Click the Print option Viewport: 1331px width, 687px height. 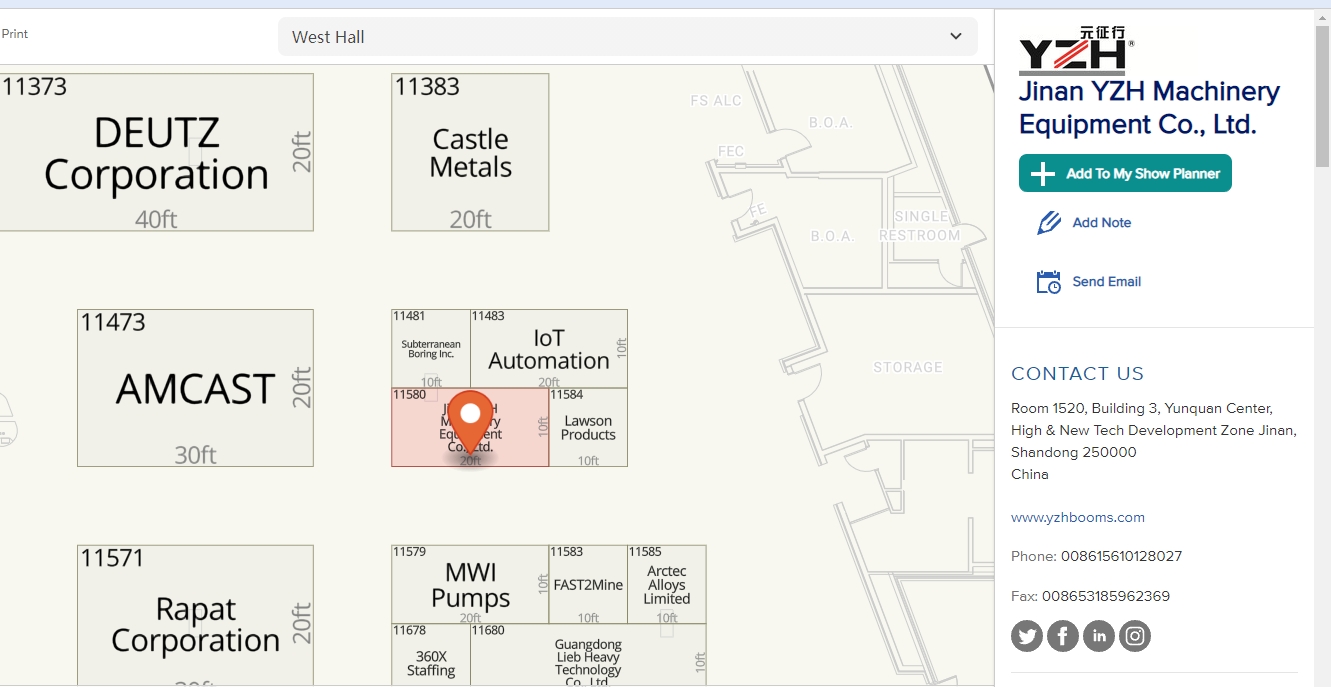(15, 34)
